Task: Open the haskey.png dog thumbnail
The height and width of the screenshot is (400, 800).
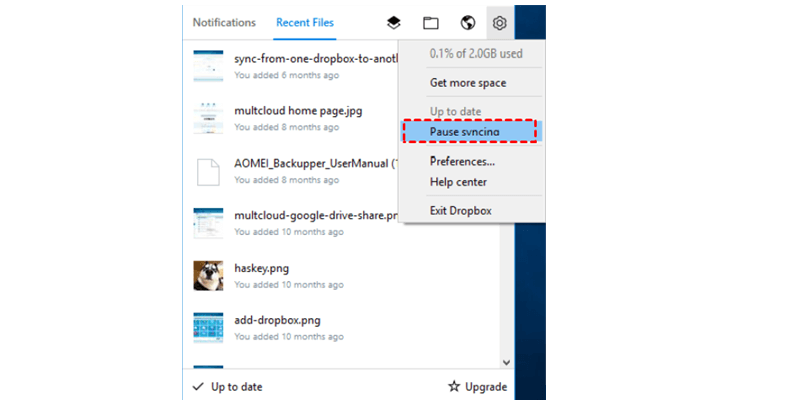Action: pos(208,276)
